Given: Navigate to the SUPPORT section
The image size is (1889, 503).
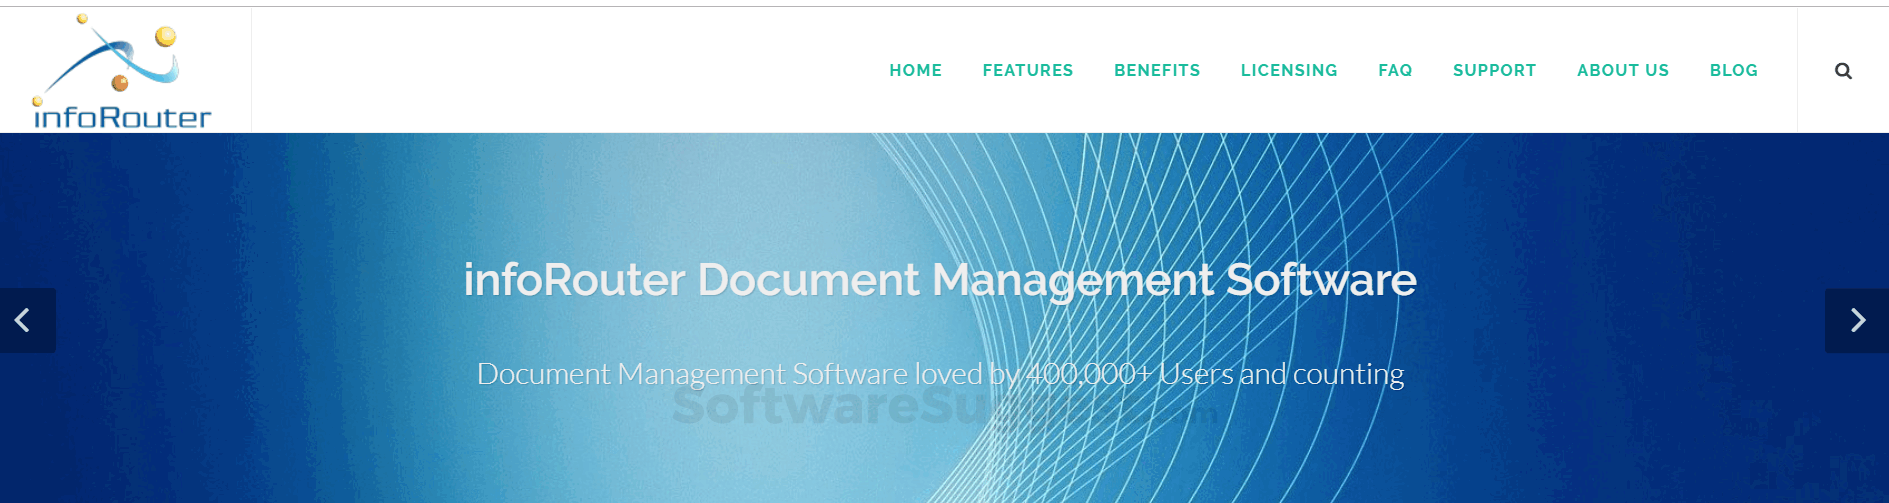Looking at the screenshot, I should [x=1494, y=71].
